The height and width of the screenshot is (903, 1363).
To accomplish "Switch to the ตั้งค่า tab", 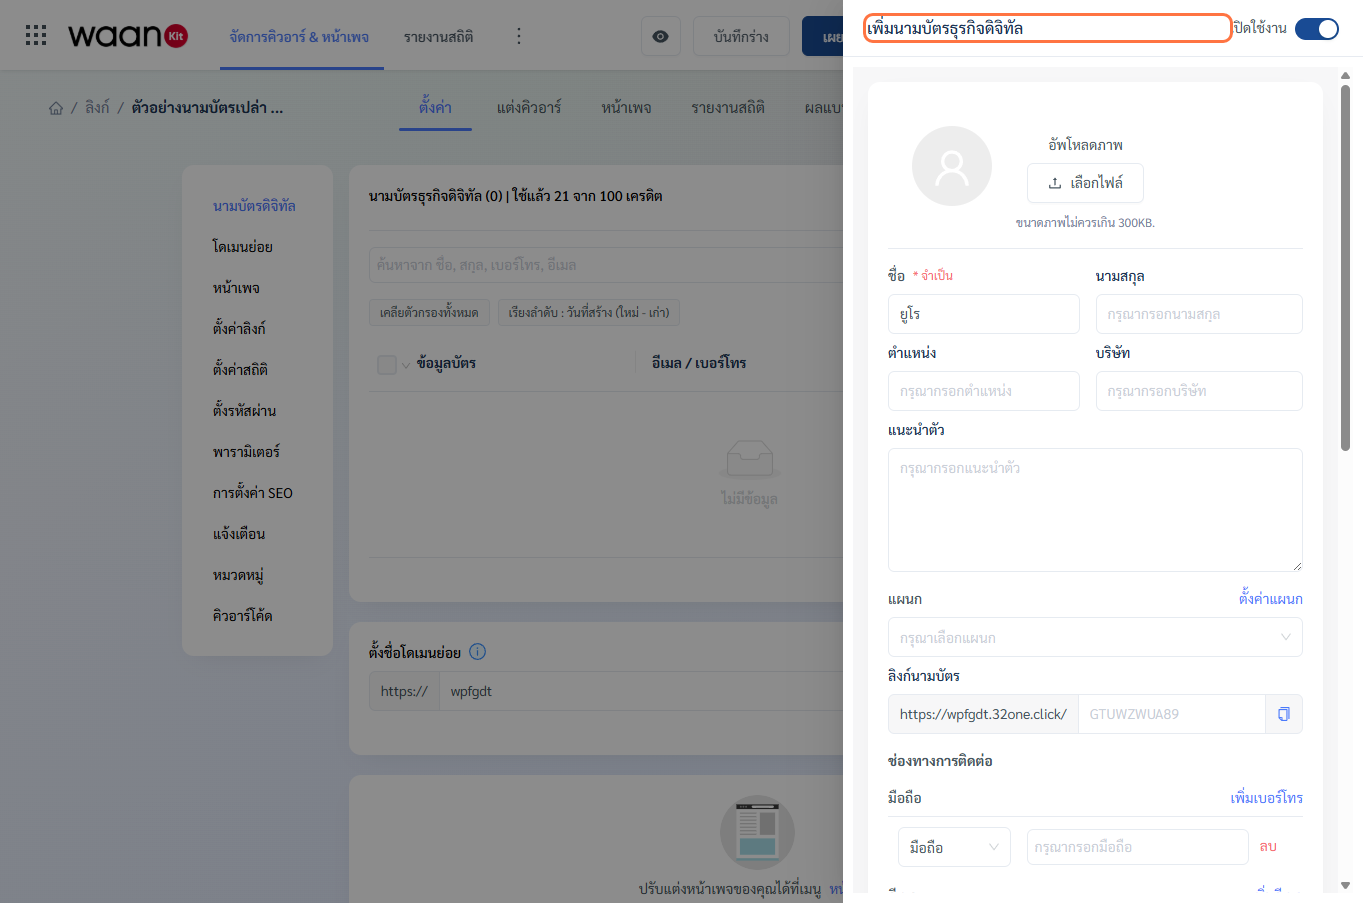I will [x=435, y=107].
